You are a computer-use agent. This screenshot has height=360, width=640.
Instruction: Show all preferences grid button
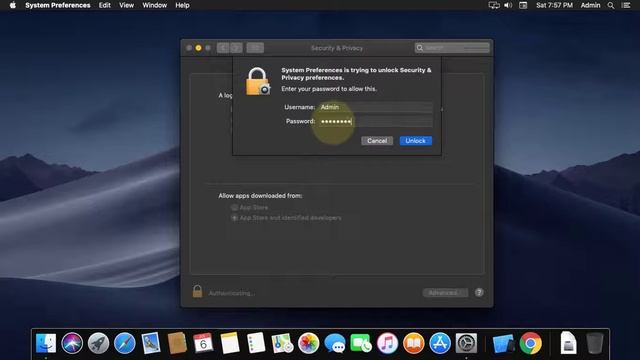255,48
